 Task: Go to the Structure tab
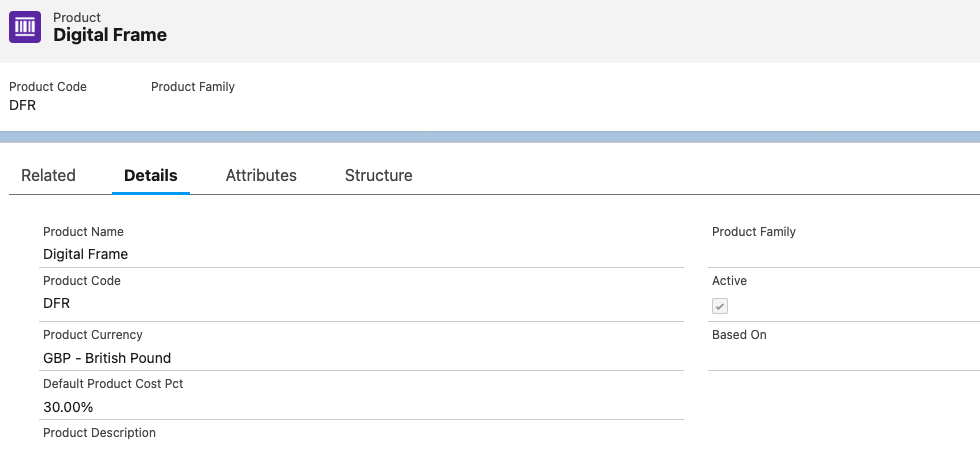point(378,175)
